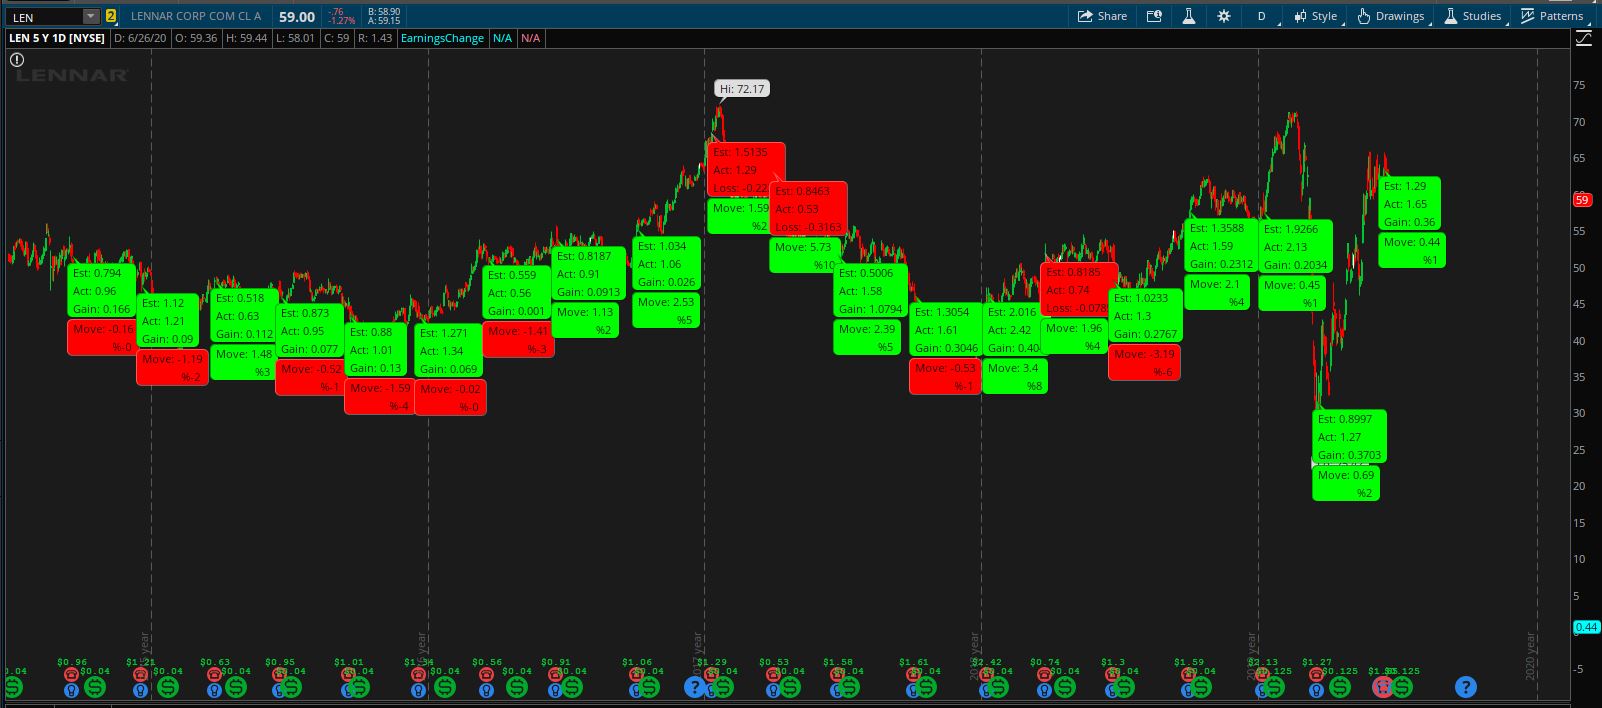Open the info panel icon beside Share

coord(1155,16)
